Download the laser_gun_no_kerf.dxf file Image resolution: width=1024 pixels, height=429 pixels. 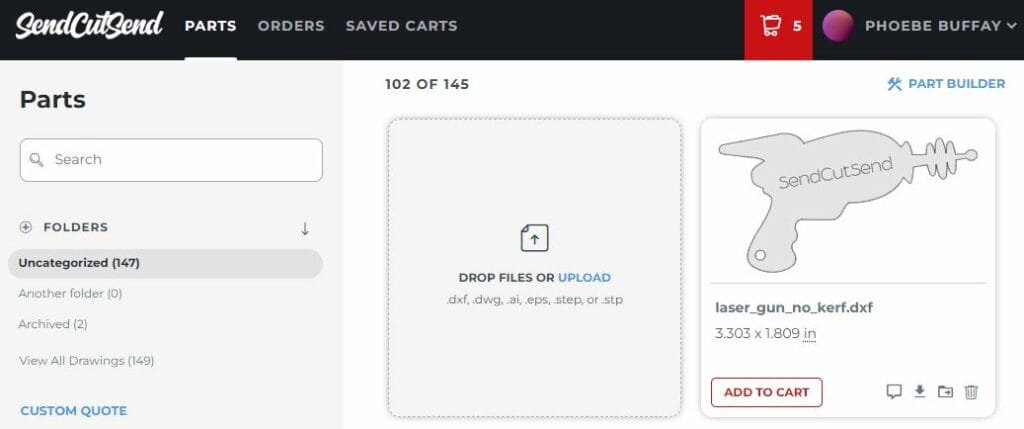pos(920,392)
